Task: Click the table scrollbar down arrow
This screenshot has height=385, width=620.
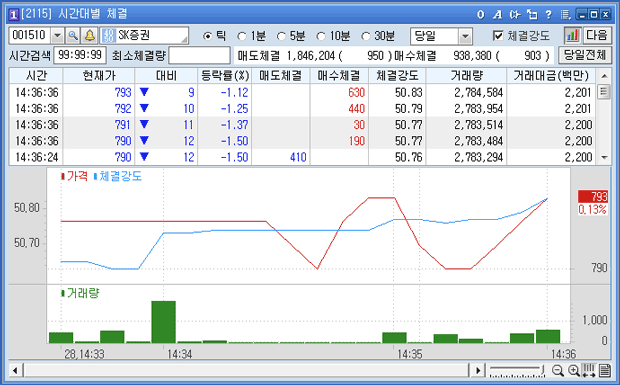Action: [x=604, y=157]
